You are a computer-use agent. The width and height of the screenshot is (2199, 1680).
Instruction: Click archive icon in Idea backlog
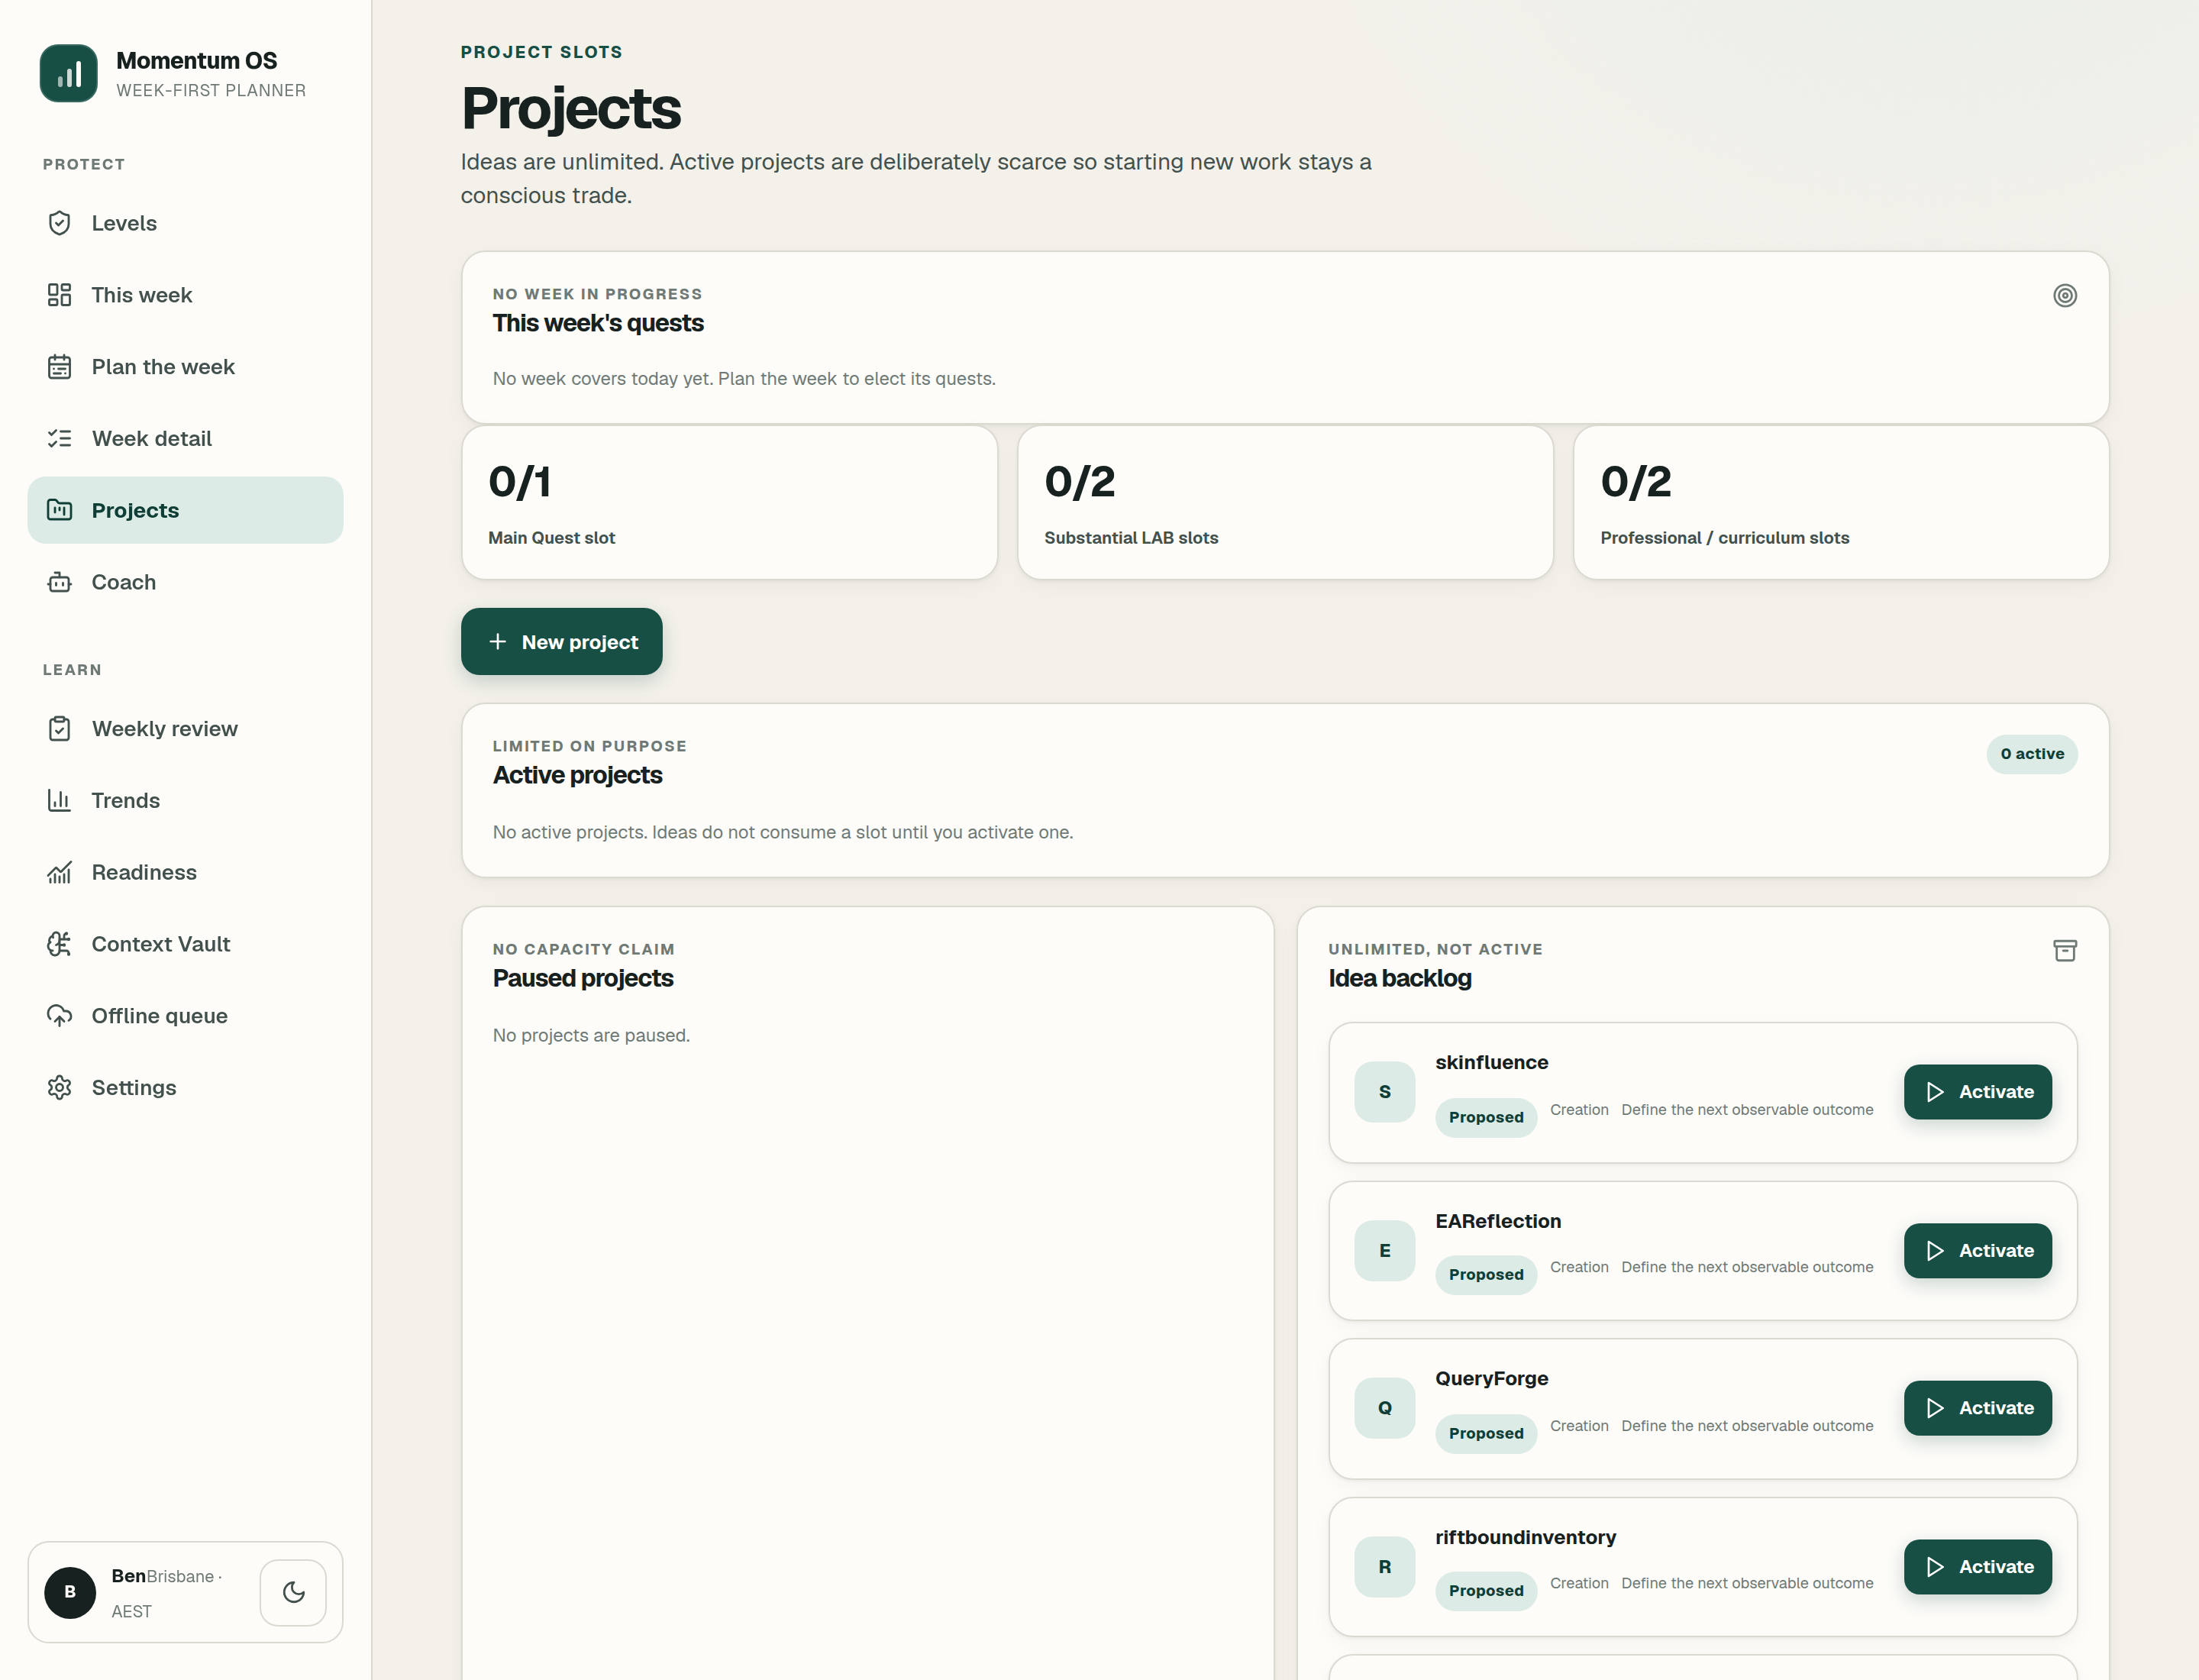click(2065, 951)
